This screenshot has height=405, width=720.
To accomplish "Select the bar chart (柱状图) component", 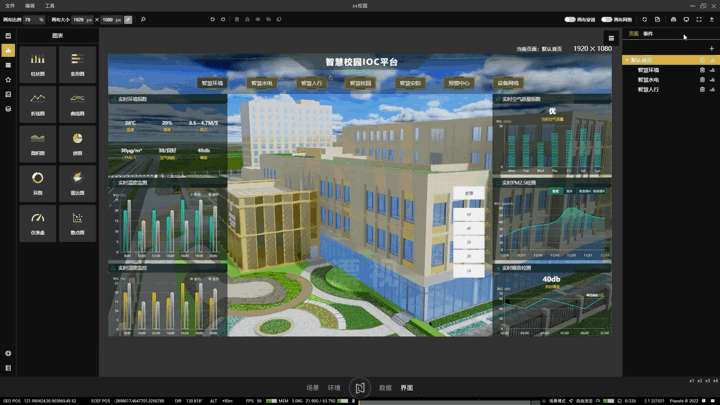I will [x=38, y=64].
